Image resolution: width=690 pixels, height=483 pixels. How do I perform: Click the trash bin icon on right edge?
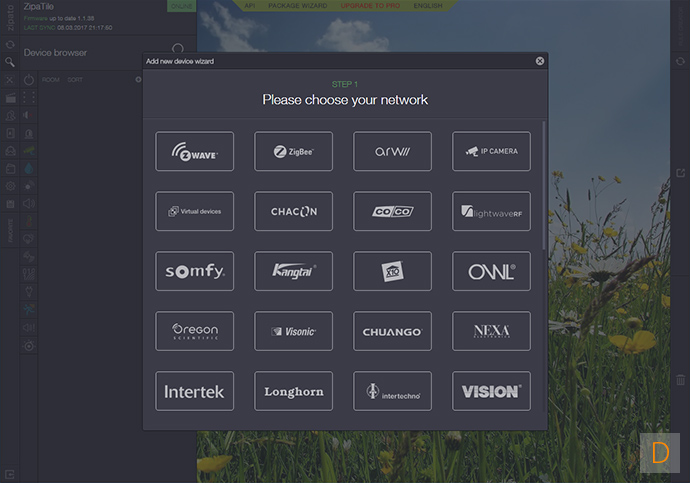(680, 379)
